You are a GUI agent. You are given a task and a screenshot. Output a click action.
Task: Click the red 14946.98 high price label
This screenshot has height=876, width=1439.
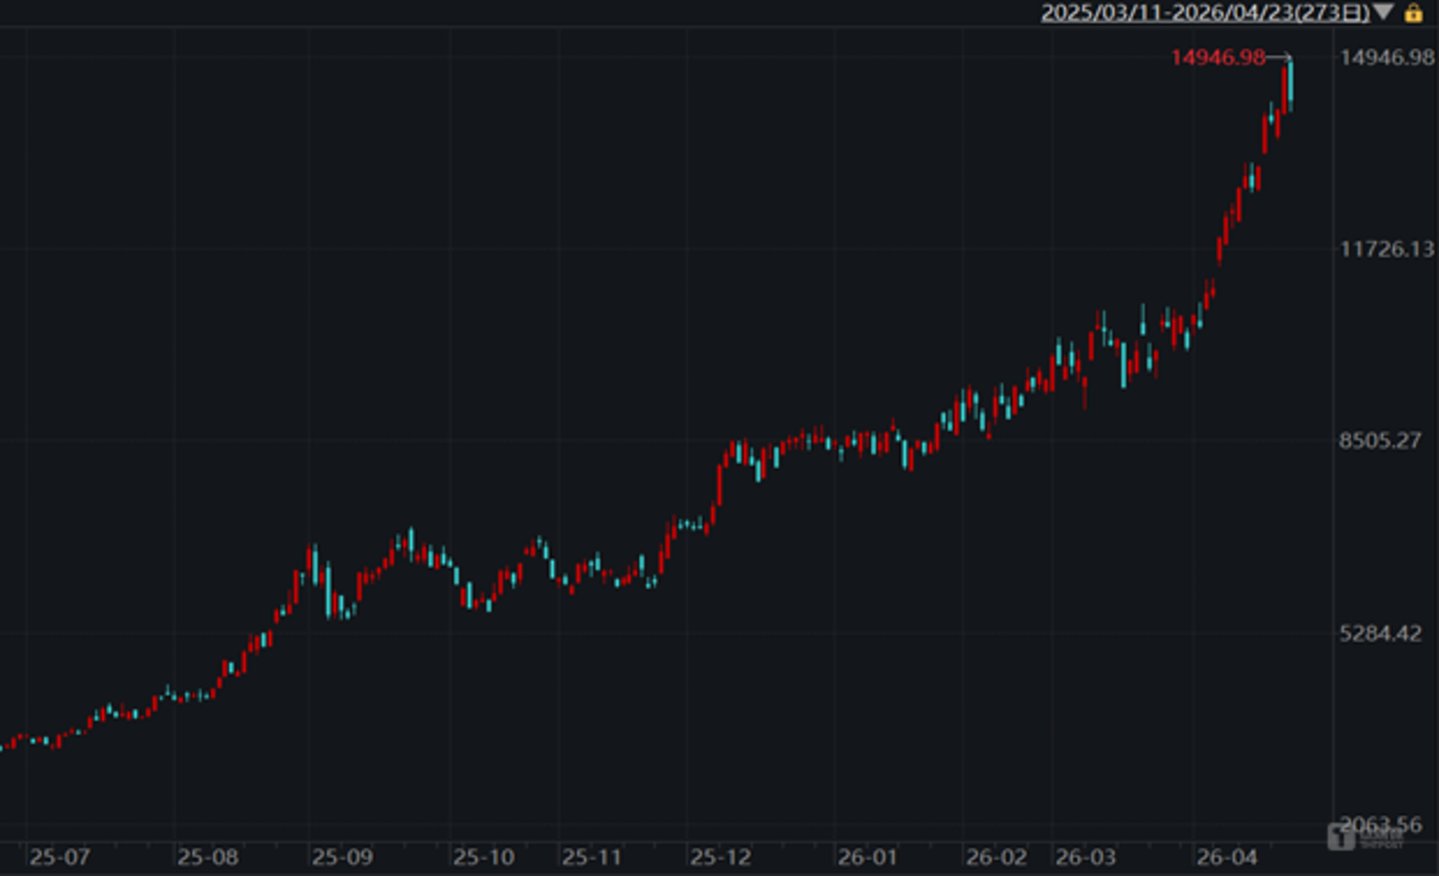[1218, 58]
